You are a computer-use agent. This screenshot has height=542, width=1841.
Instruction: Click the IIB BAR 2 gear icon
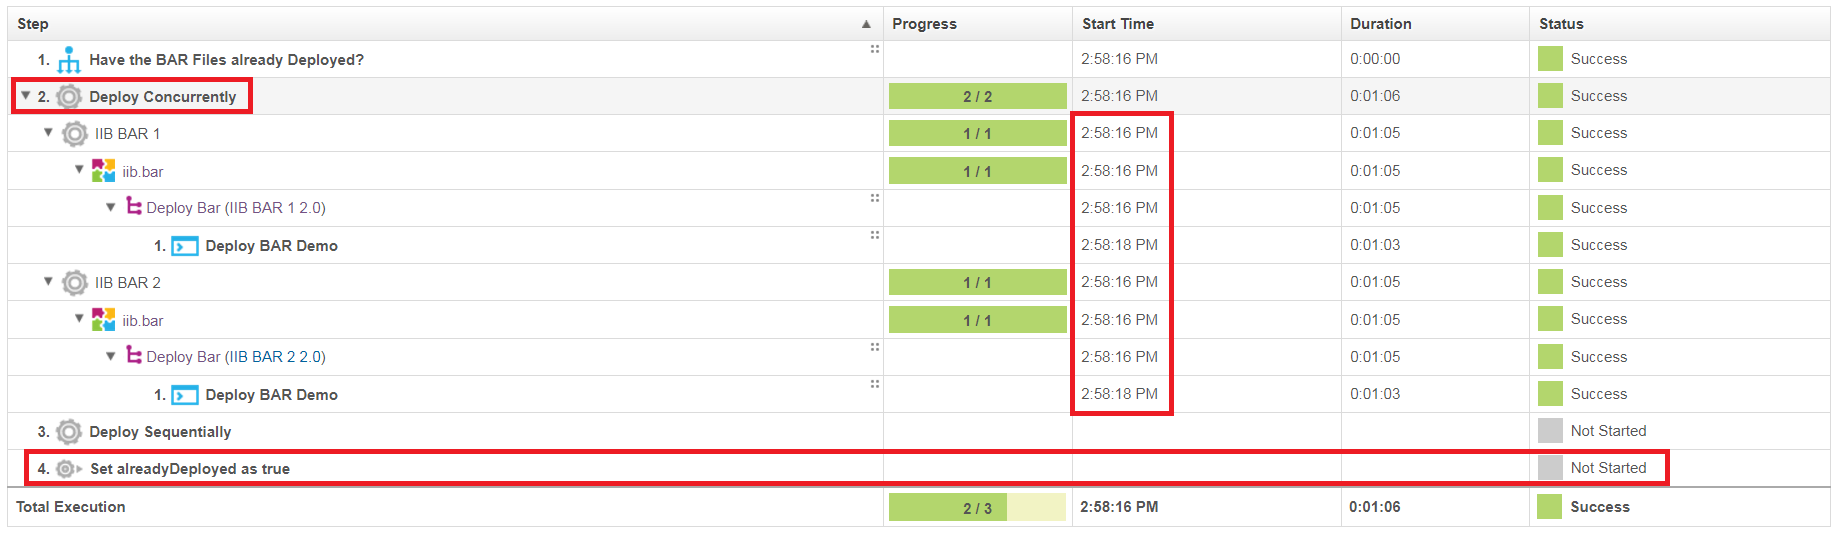tap(75, 283)
